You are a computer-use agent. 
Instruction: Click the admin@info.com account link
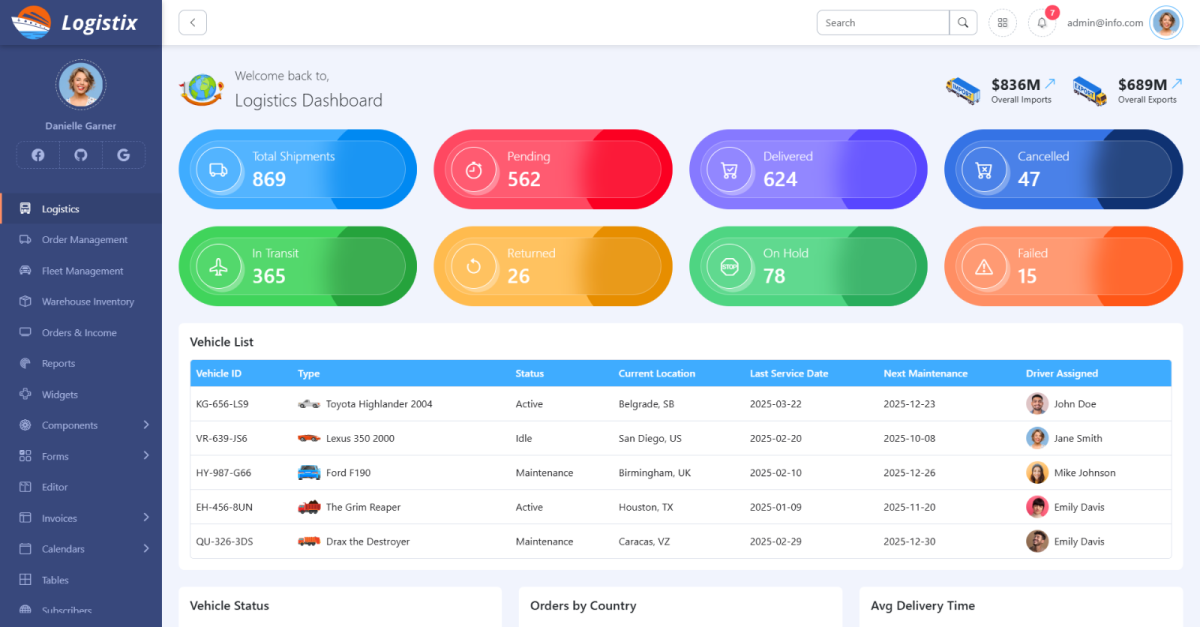point(1104,23)
